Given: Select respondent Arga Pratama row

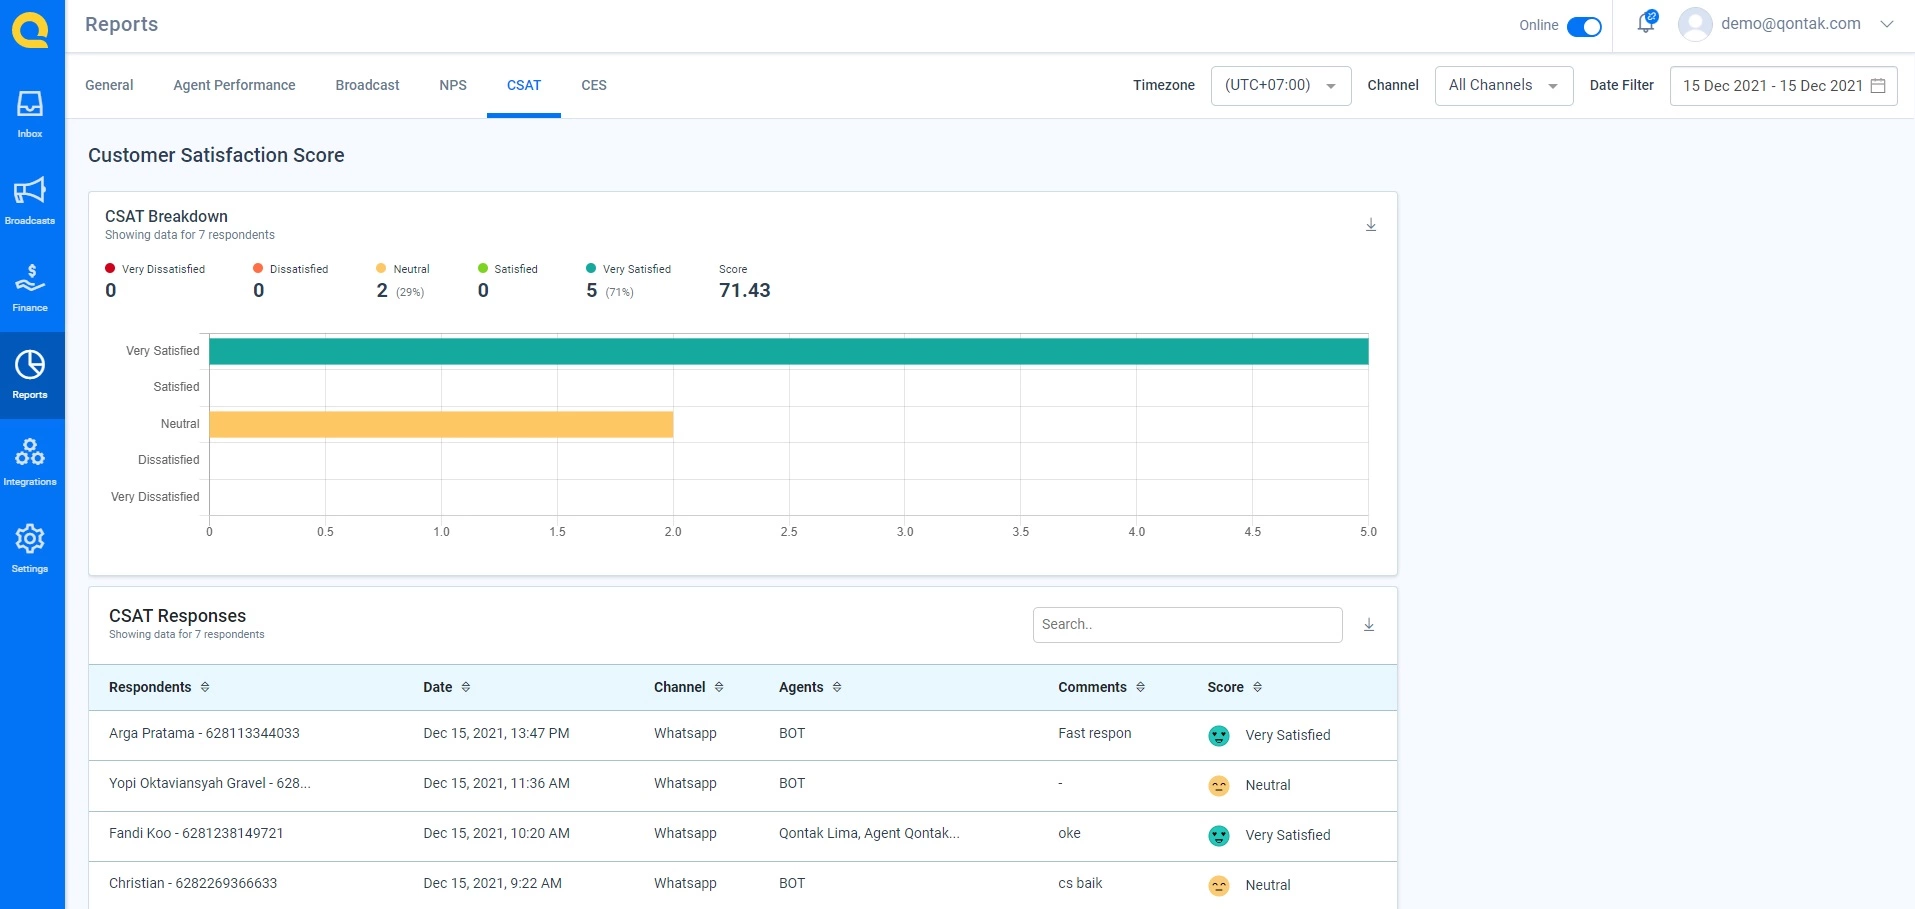Looking at the screenshot, I should click(x=743, y=735).
